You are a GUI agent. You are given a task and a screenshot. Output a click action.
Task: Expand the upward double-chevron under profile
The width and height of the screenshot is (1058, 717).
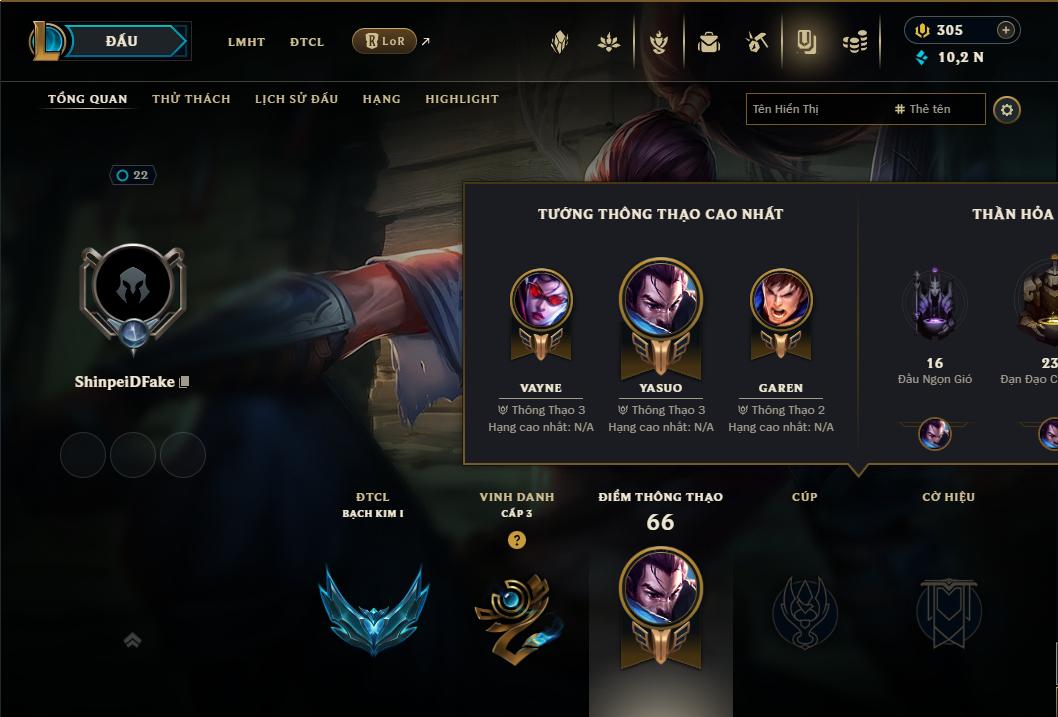(132, 640)
